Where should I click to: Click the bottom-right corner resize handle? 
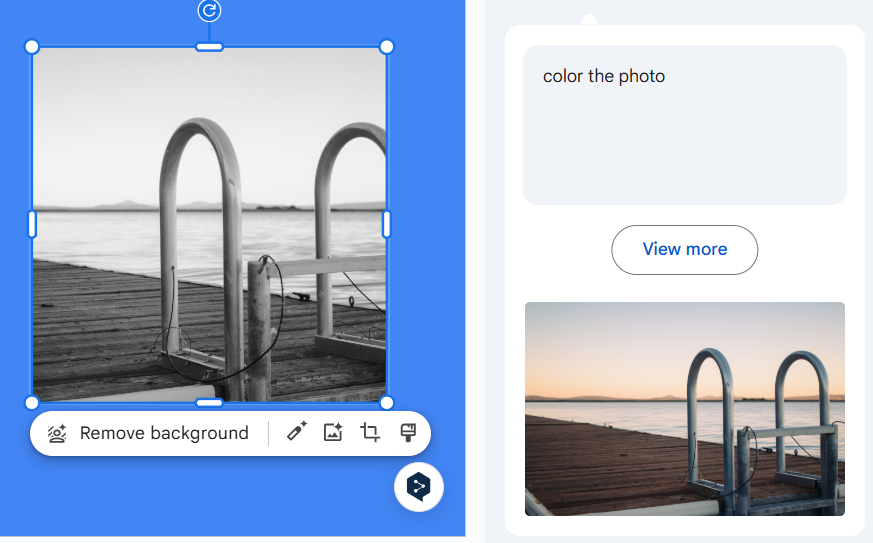(387, 402)
